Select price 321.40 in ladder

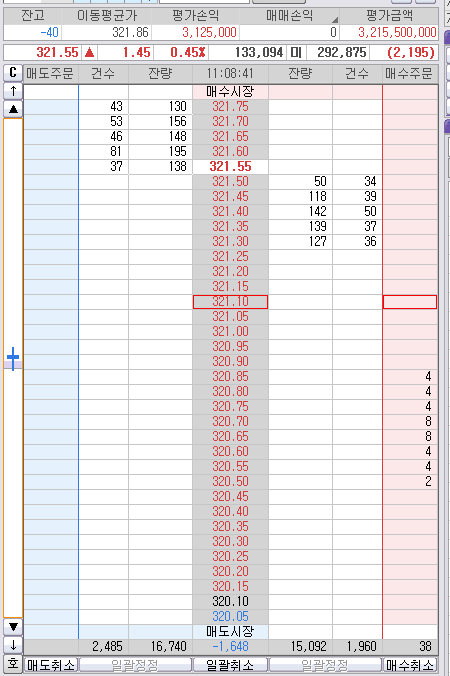pyautogui.click(x=230, y=212)
